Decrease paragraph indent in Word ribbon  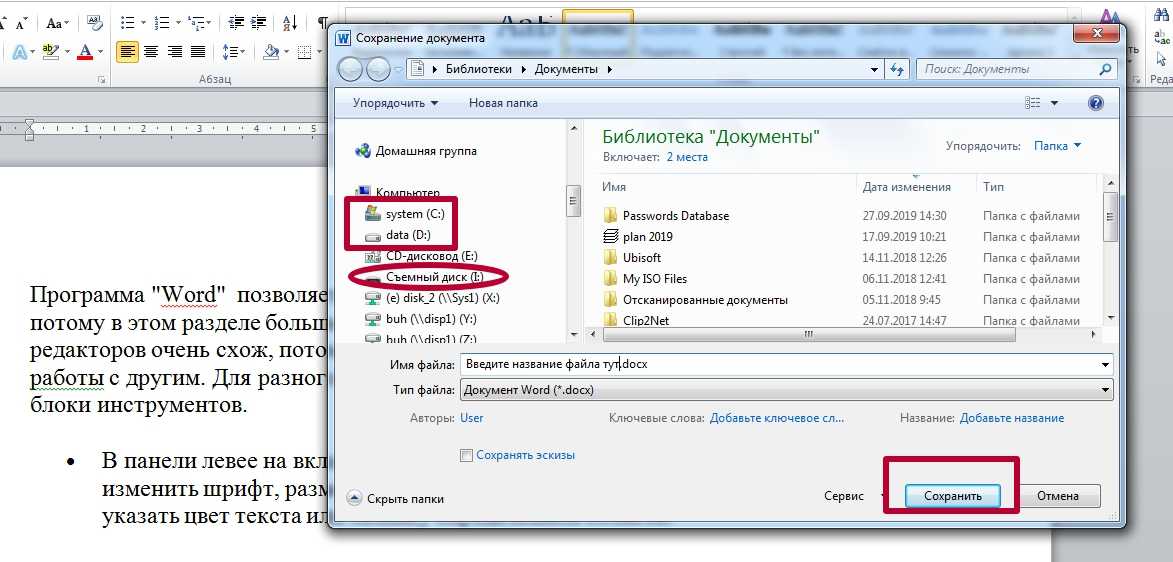click(236, 22)
